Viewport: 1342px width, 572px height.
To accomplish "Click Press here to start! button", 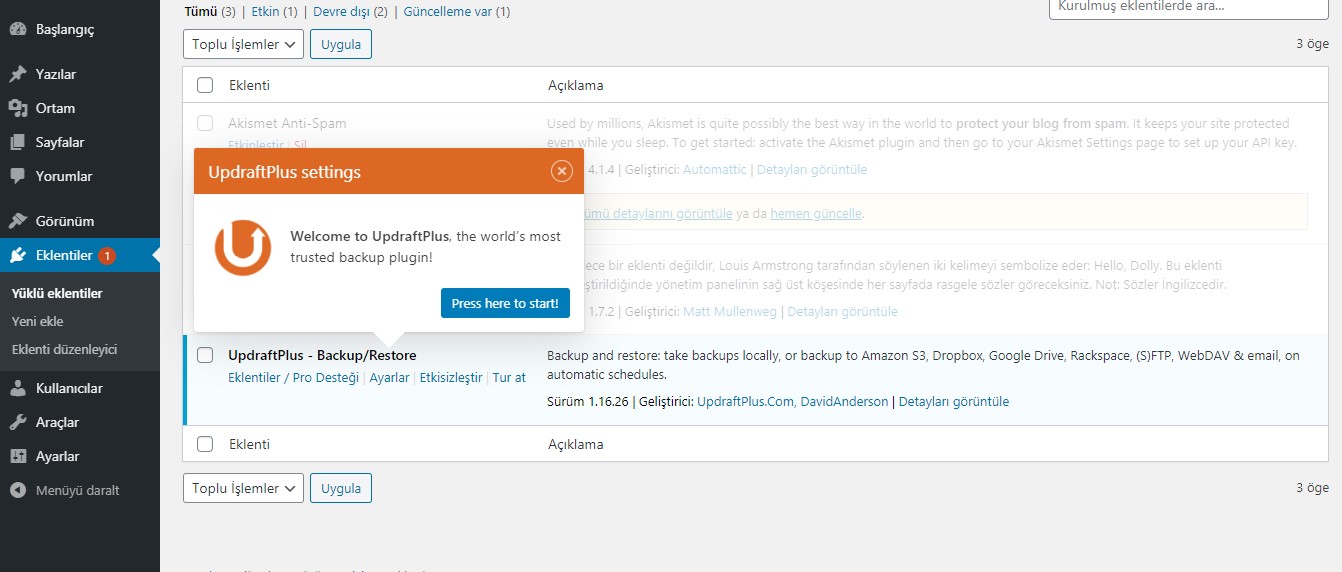I will click(x=505, y=303).
